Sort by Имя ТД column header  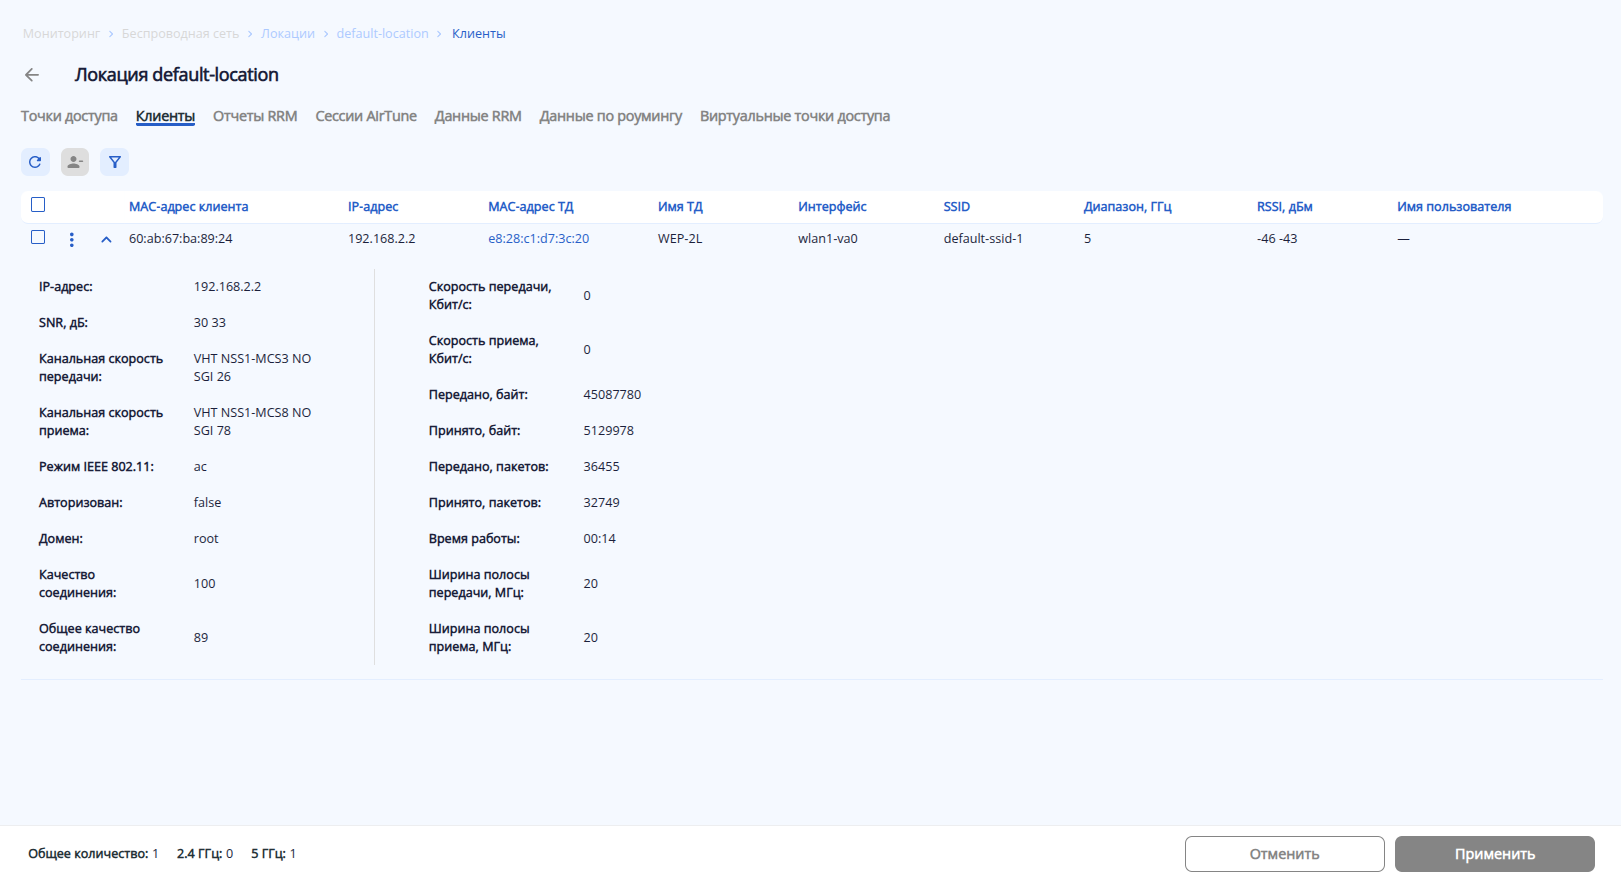pos(680,207)
